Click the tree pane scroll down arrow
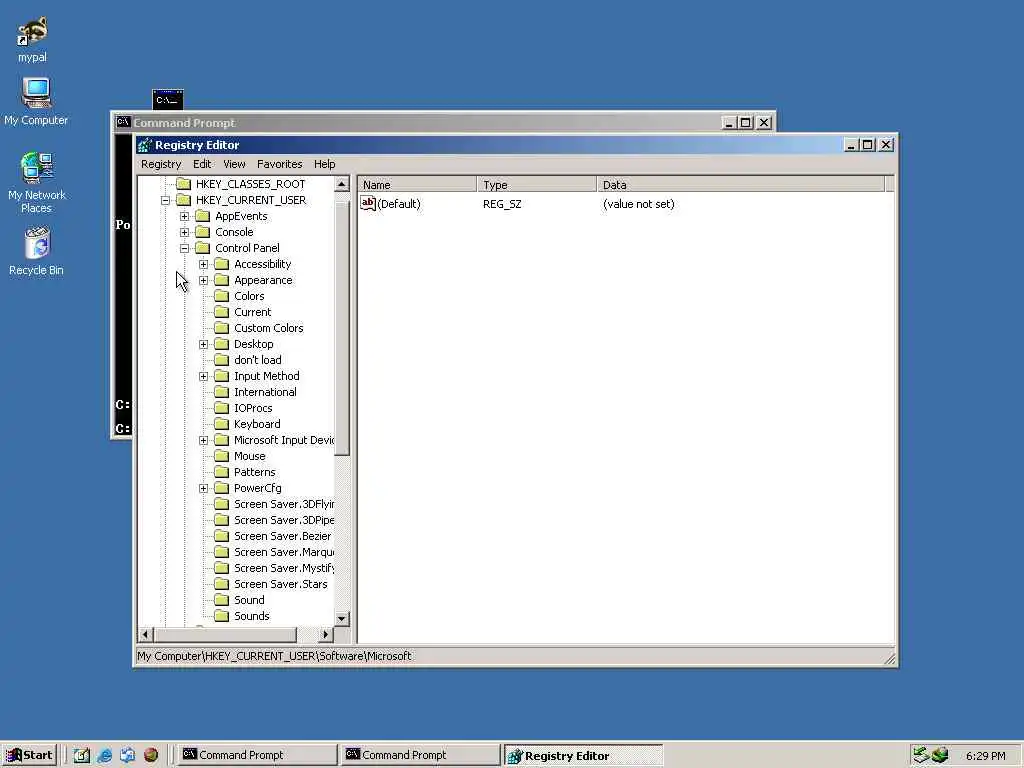The width and height of the screenshot is (1024, 768). point(342,618)
